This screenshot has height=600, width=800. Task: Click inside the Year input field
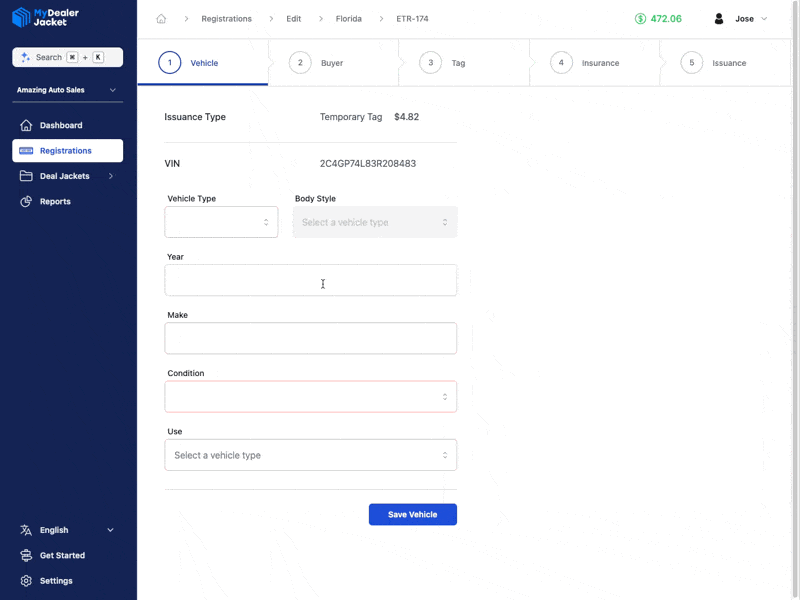coord(310,280)
